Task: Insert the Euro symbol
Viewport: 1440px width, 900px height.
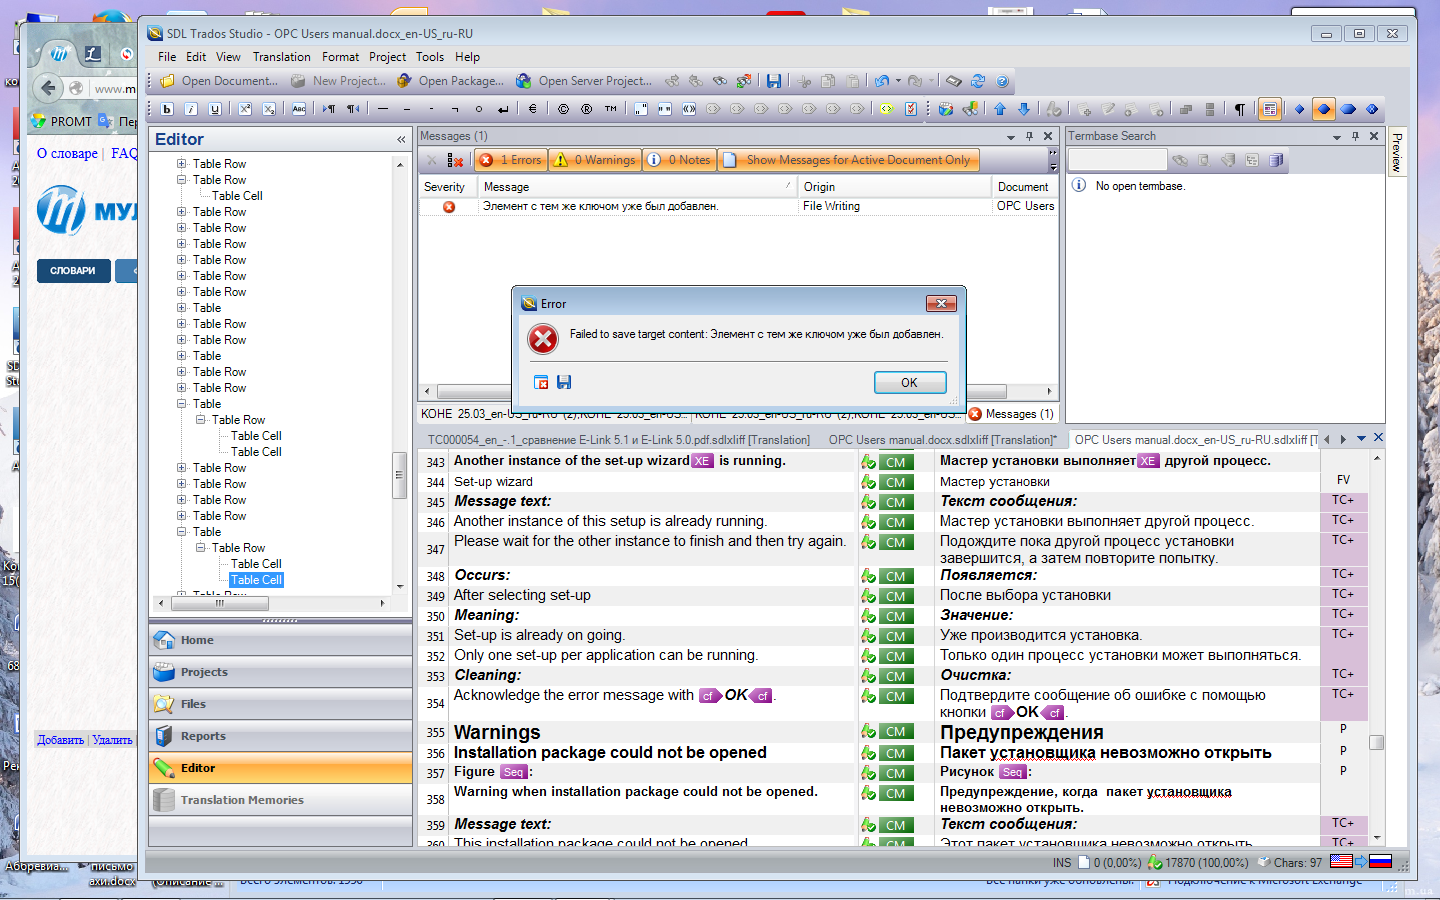Action: [x=532, y=109]
